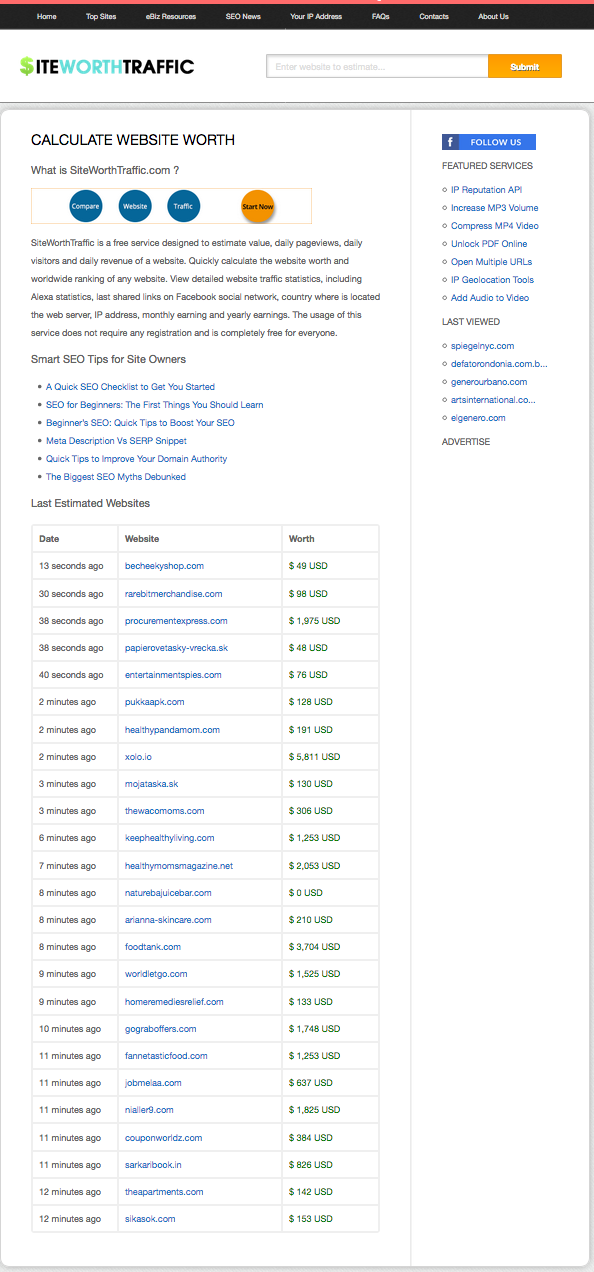
Task: Open SEO for Beginners article link
Action: pyautogui.click(x=155, y=405)
